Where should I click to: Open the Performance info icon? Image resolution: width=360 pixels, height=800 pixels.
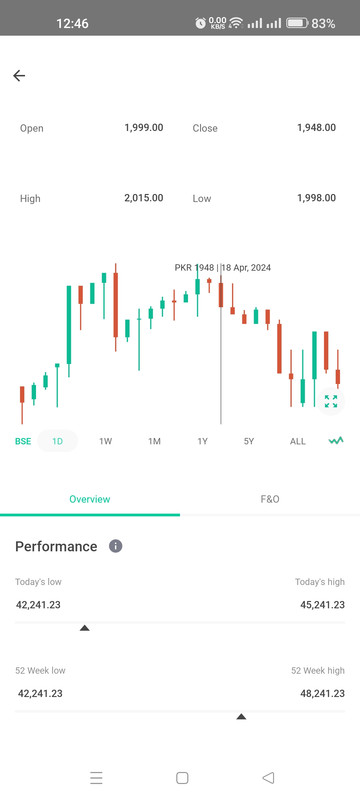pos(116,546)
